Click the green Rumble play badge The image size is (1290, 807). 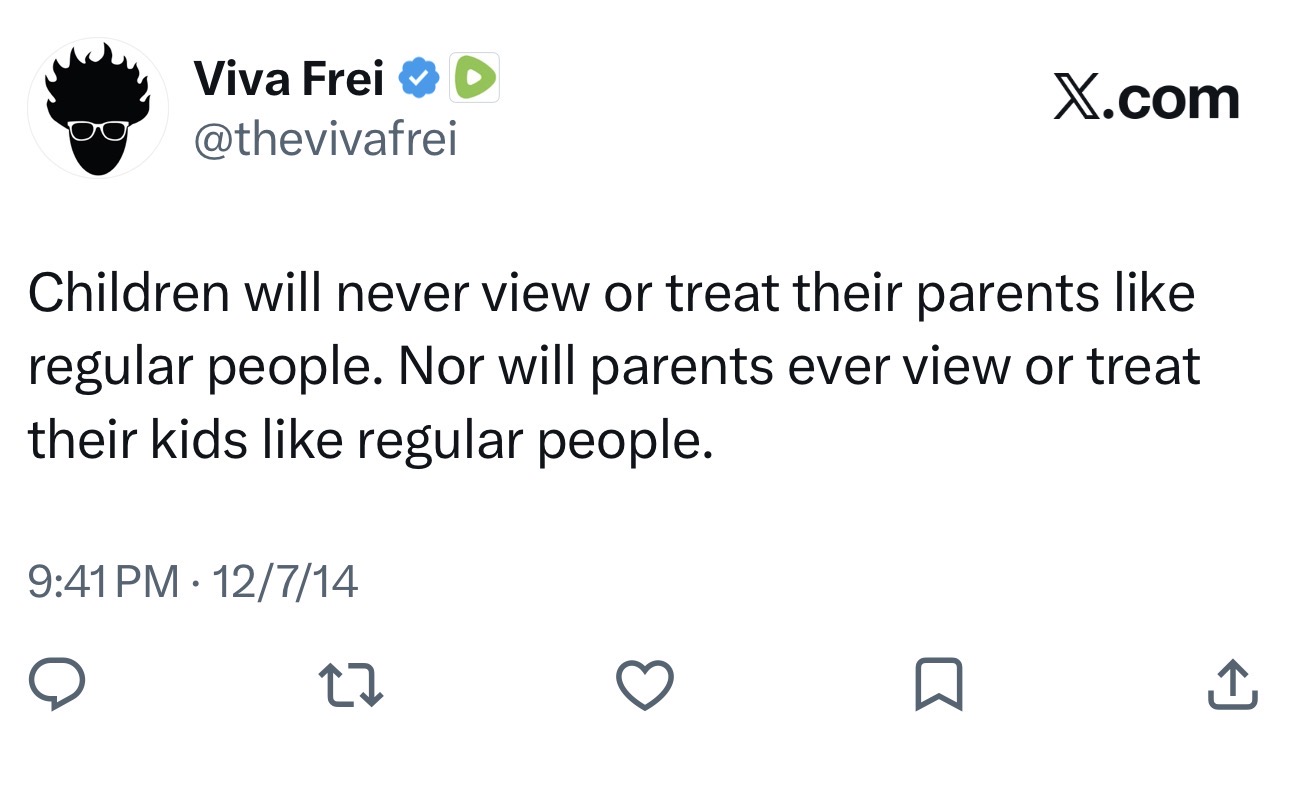pyautogui.click(x=476, y=78)
